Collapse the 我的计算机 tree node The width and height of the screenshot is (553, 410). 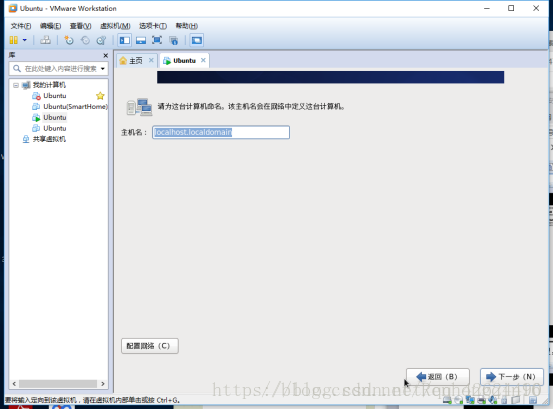(x=16, y=85)
